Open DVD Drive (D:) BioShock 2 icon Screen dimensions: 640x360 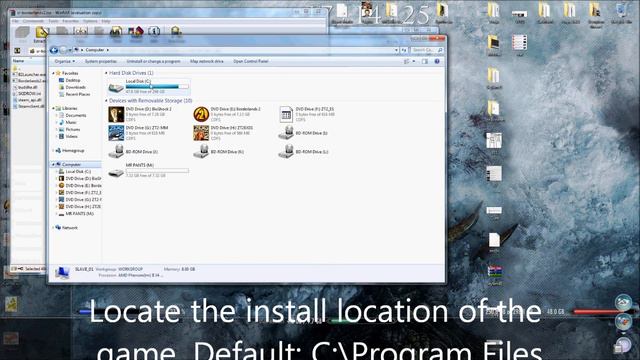pyautogui.click(x=116, y=114)
